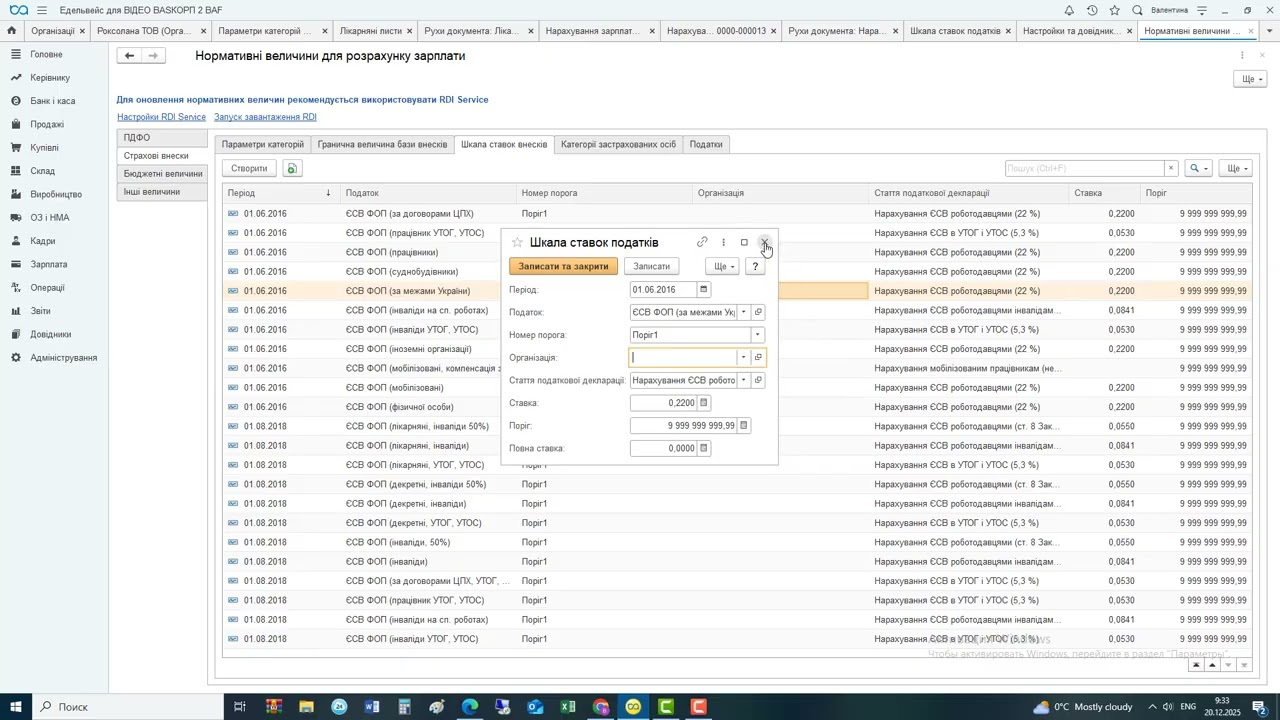This screenshot has height=720, width=1280.
Task: Go back with the left arrow button
Action: pos(129,56)
